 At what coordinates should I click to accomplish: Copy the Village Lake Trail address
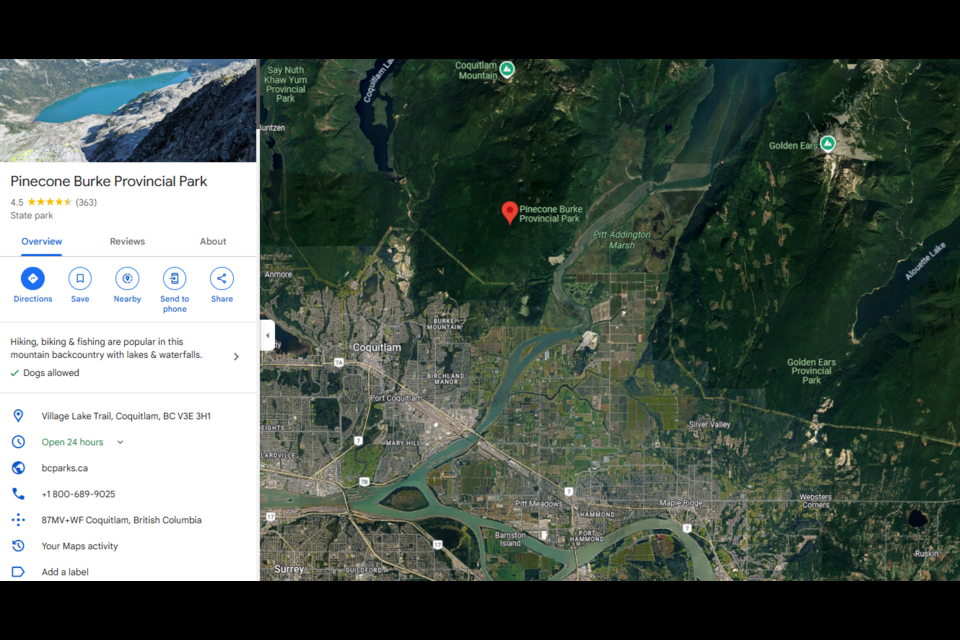[126, 416]
